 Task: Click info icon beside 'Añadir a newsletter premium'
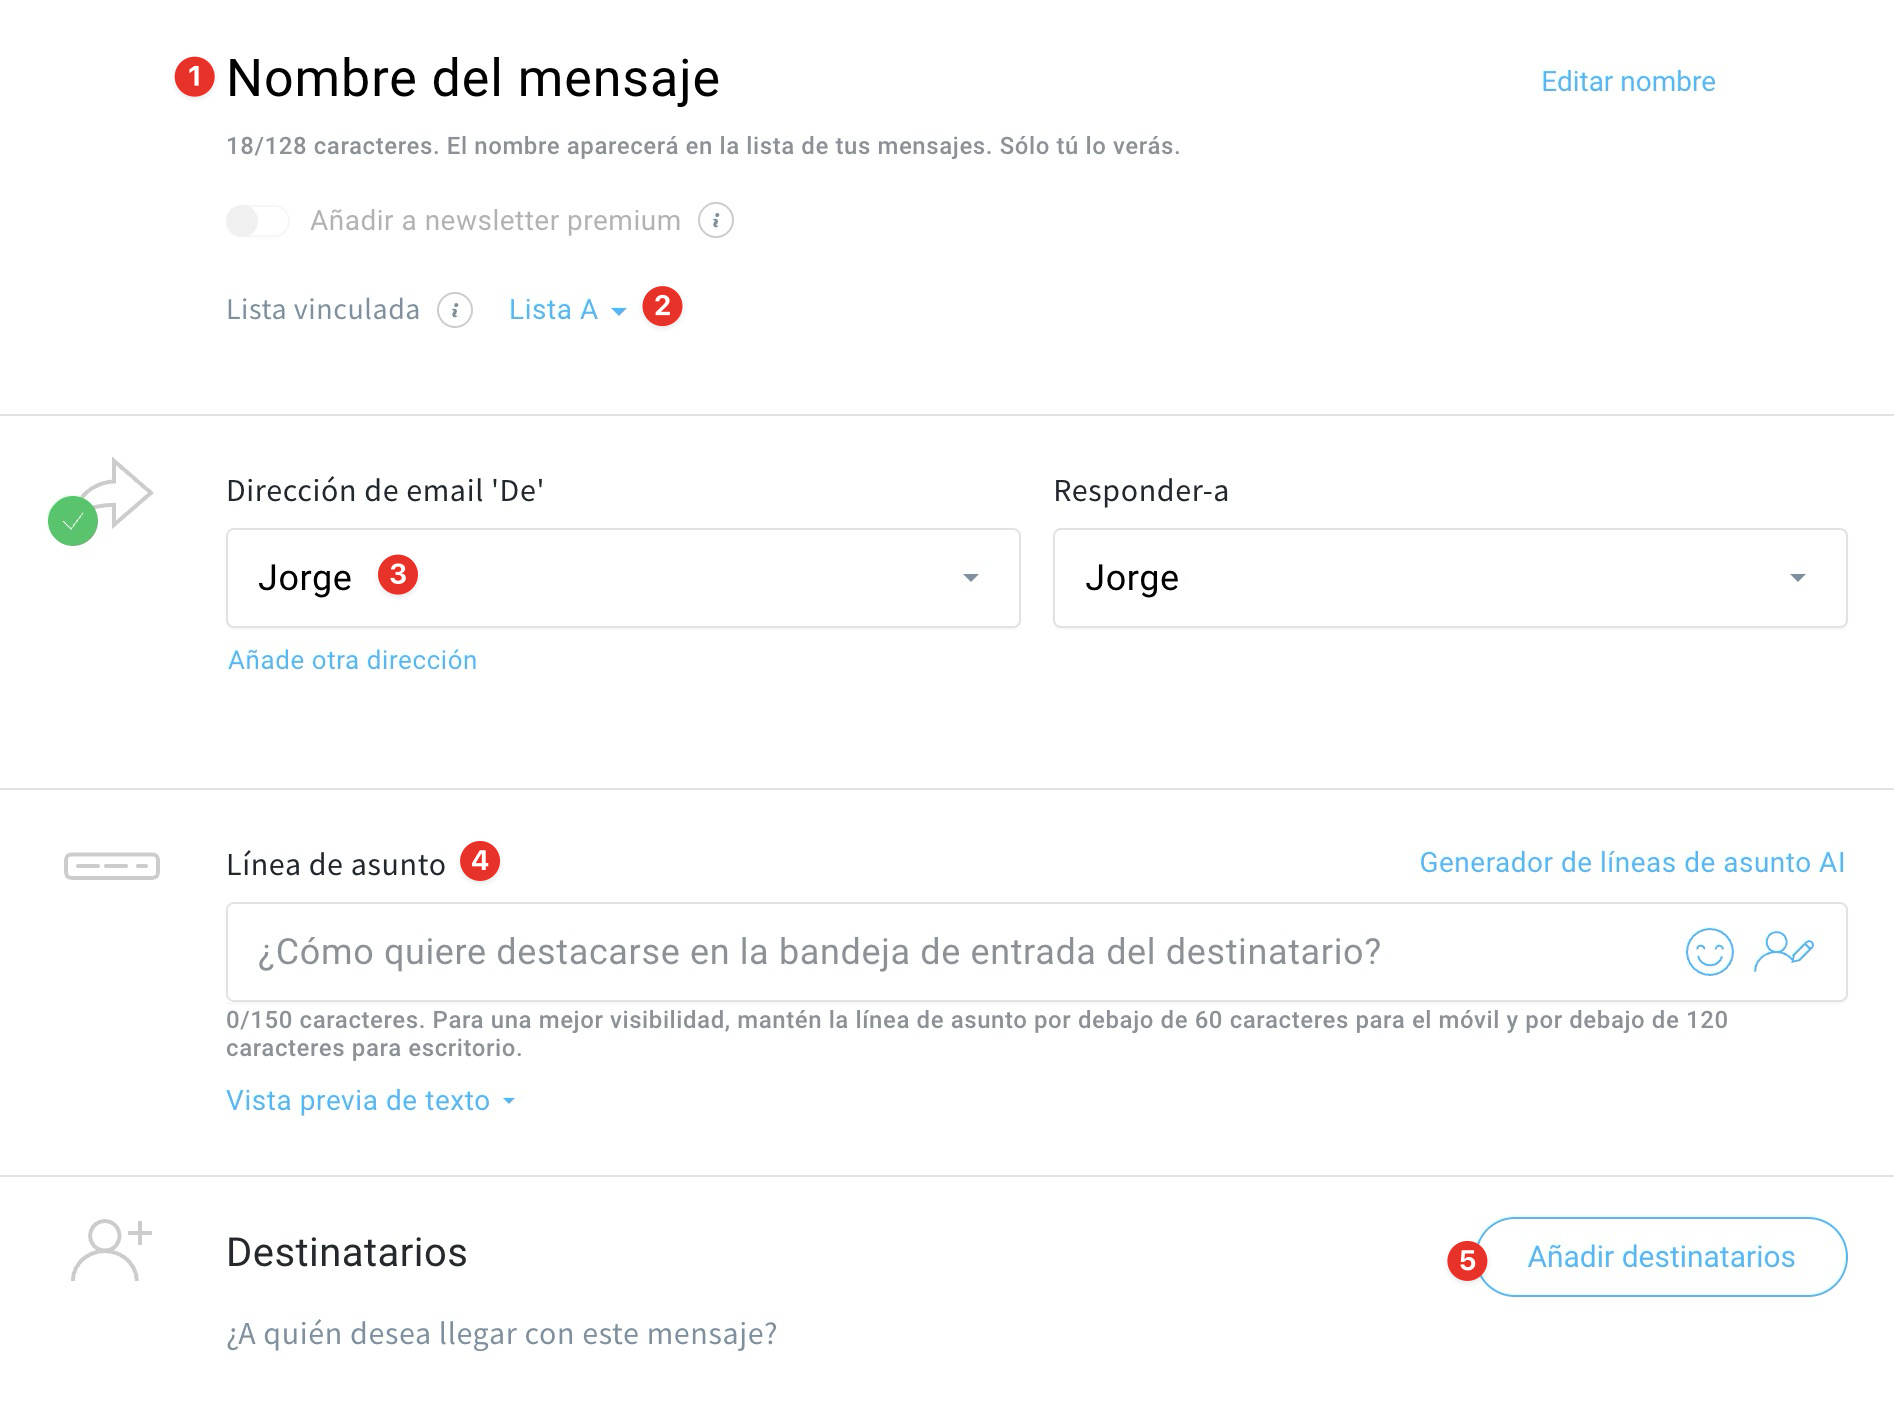click(x=715, y=220)
